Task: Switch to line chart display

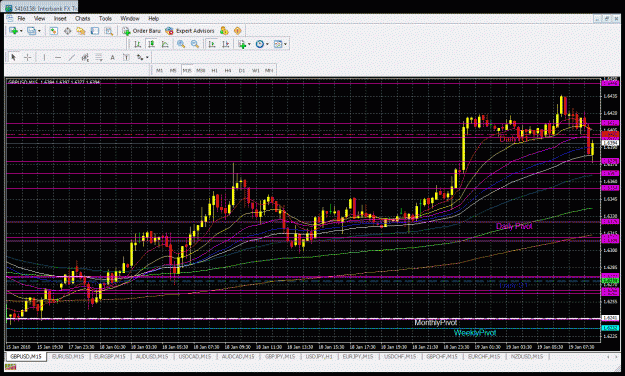Action: pos(165,44)
